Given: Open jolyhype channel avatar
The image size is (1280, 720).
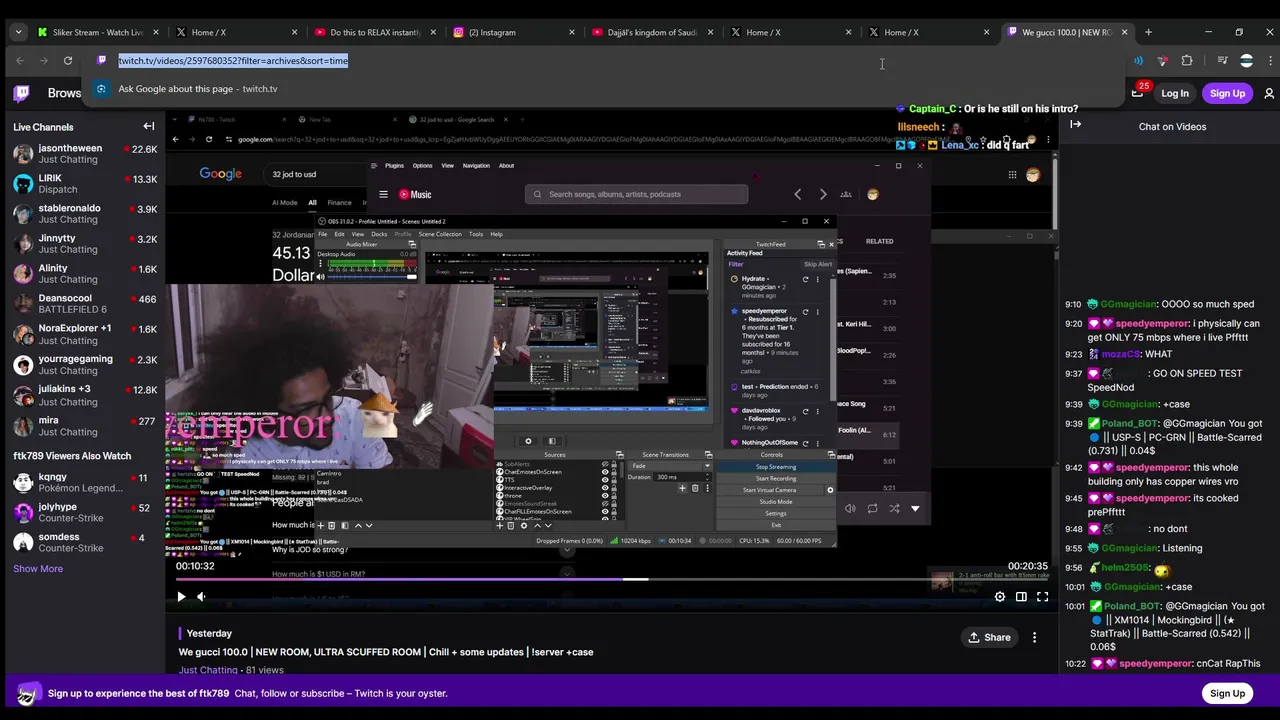Looking at the screenshot, I should (23, 513).
